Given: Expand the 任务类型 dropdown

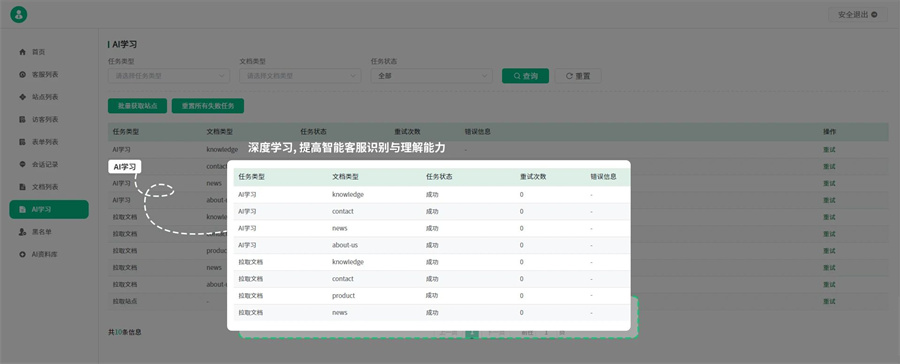Looking at the screenshot, I should click(x=169, y=76).
